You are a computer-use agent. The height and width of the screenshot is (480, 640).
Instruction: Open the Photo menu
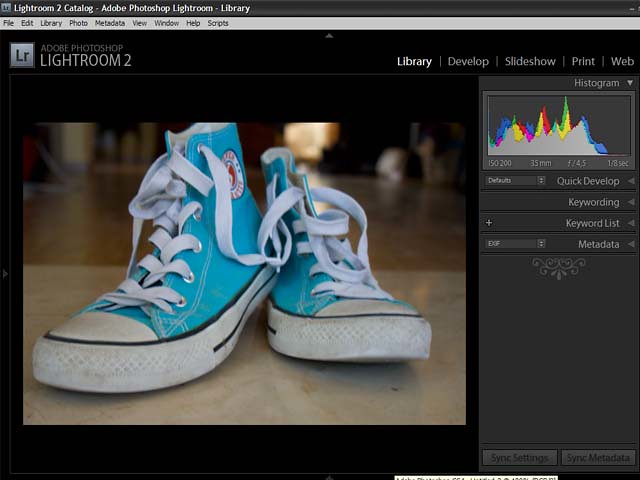pos(78,22)
